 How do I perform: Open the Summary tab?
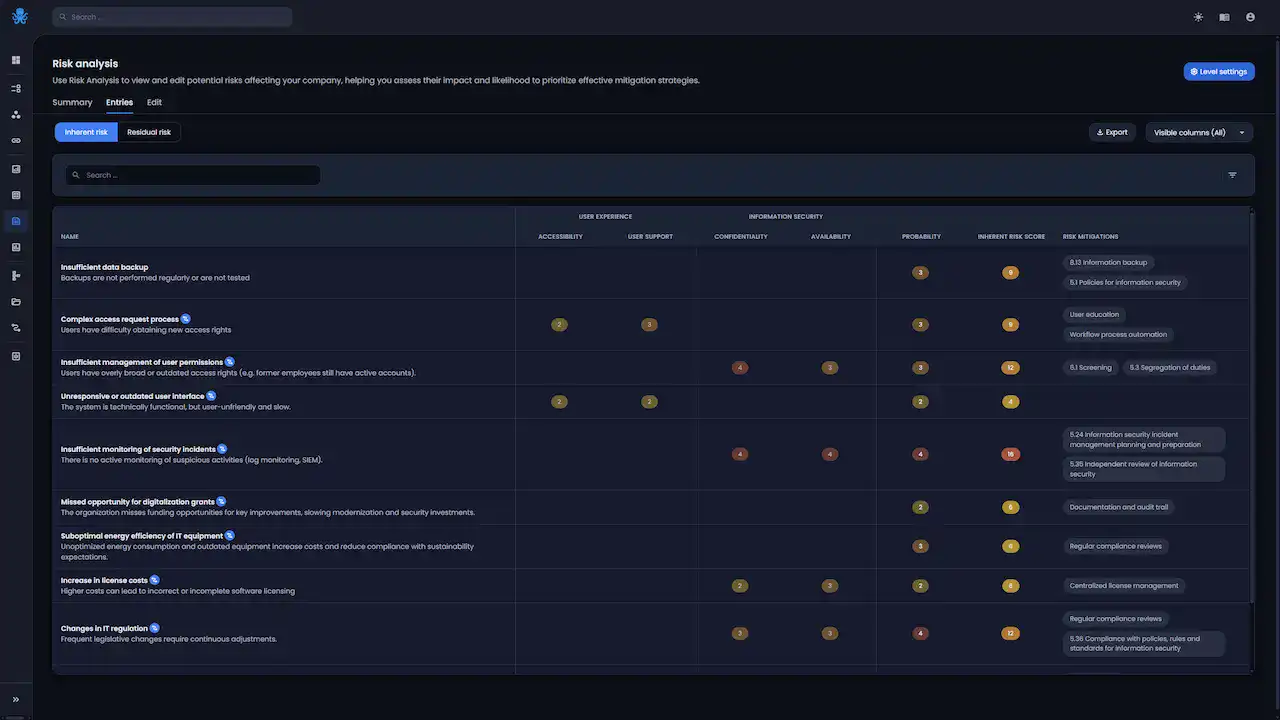click(72, 102)
